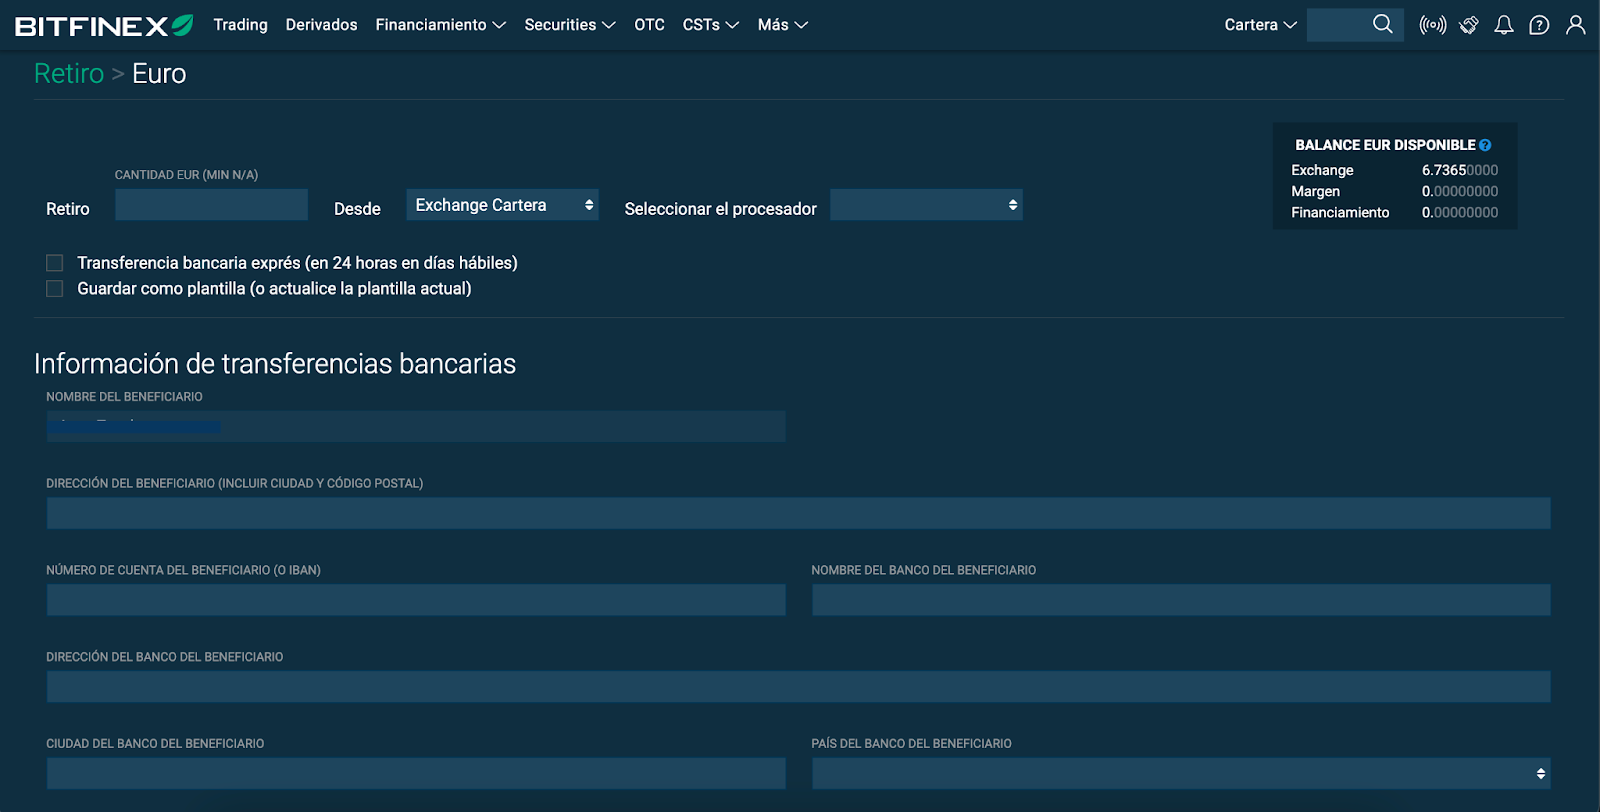Focus the Dirección del beneficiario field
This screenshot has height=812, width=1600.
798,513
